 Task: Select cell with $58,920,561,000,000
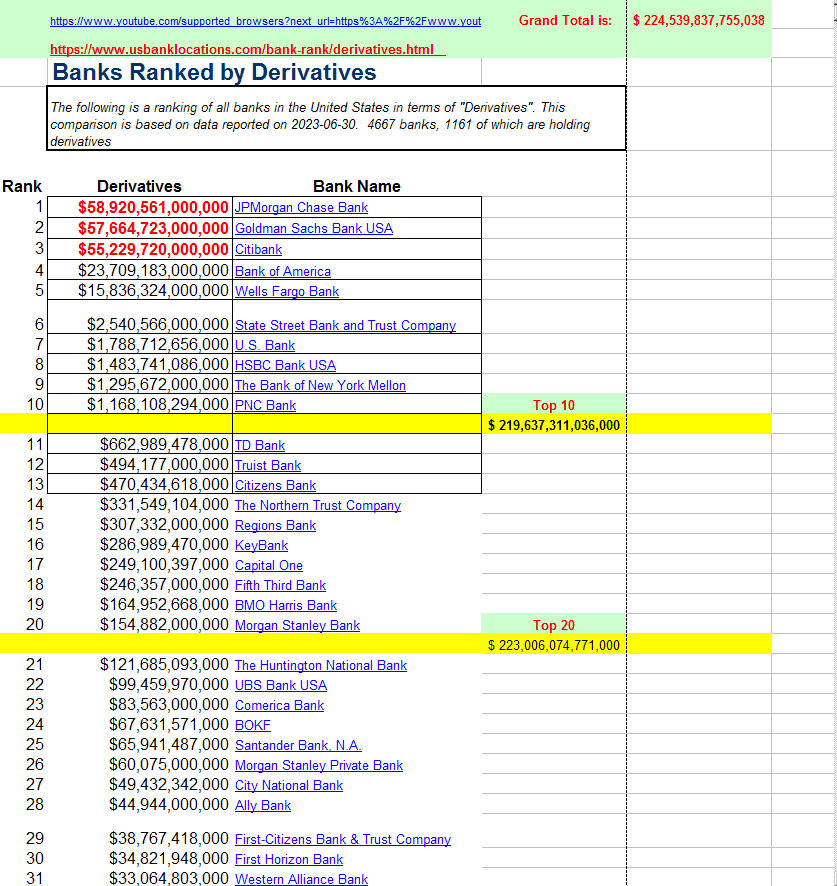[x=140, y=207]
